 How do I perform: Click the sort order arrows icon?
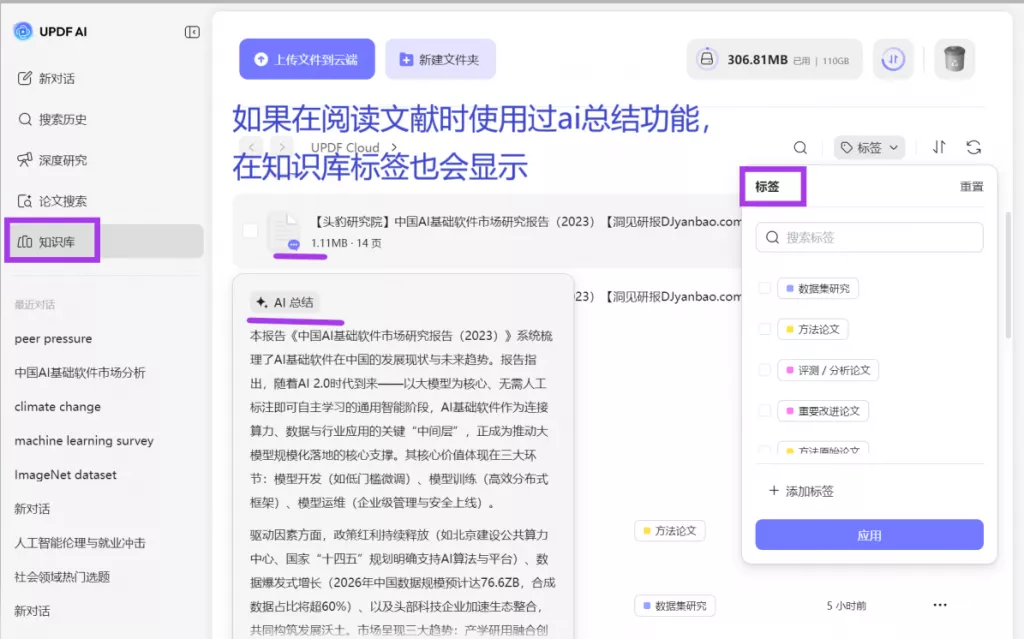[x=938, y=146]
